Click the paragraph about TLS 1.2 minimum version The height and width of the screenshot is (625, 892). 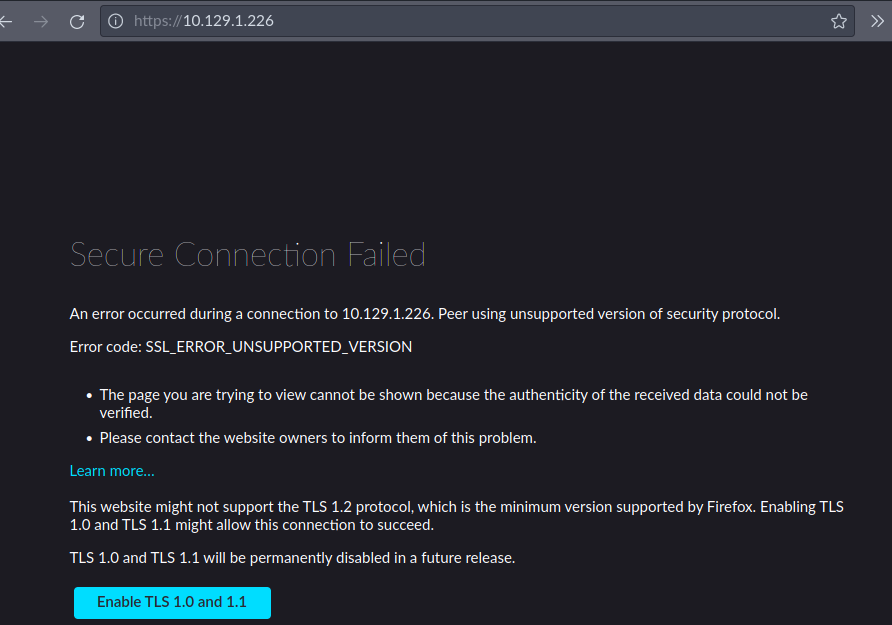click(456, 516)
